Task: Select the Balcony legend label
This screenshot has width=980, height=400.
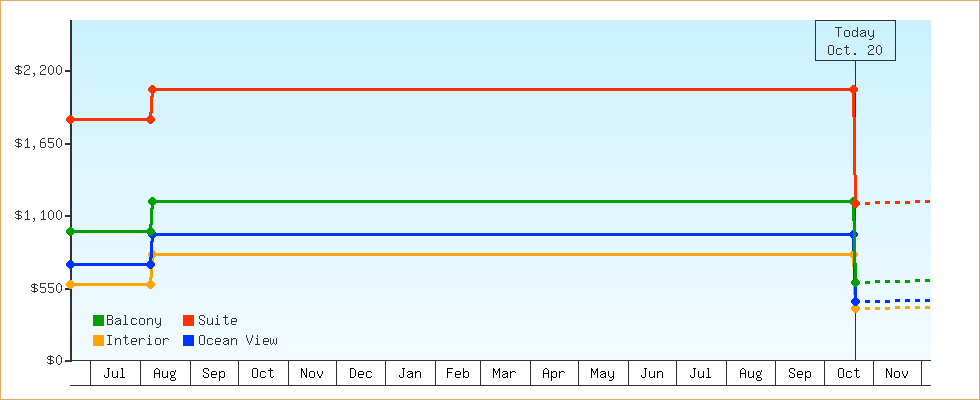Action: (x=133, y=321)
